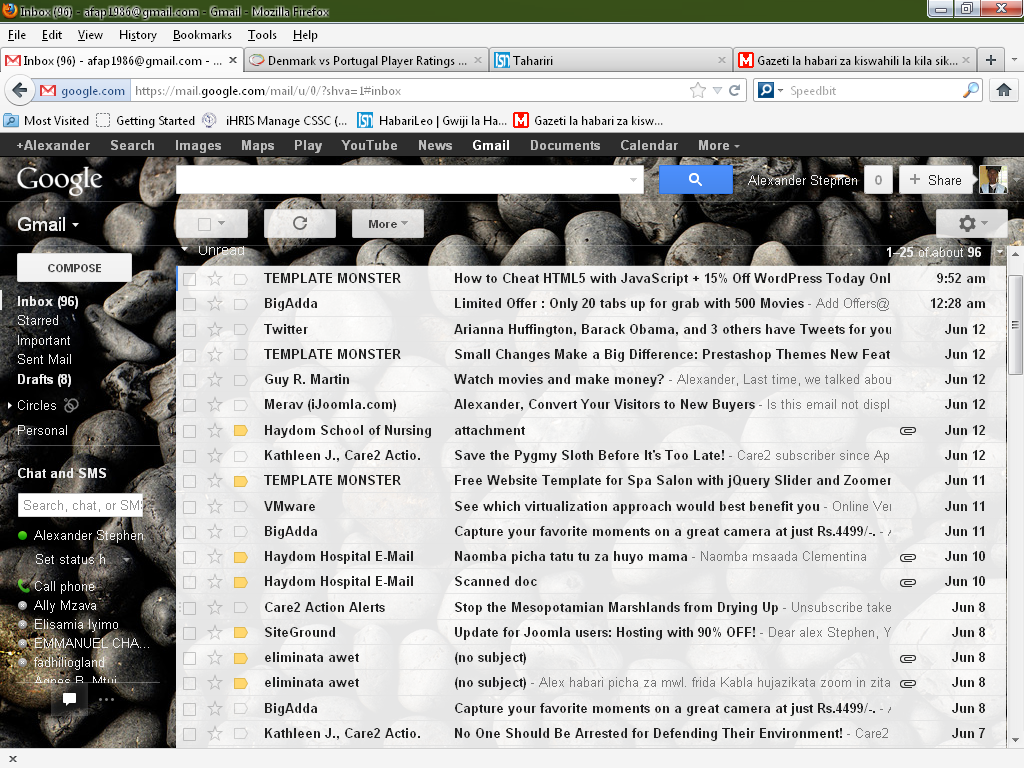Open Drafts (8) folder

coord(44,379)
